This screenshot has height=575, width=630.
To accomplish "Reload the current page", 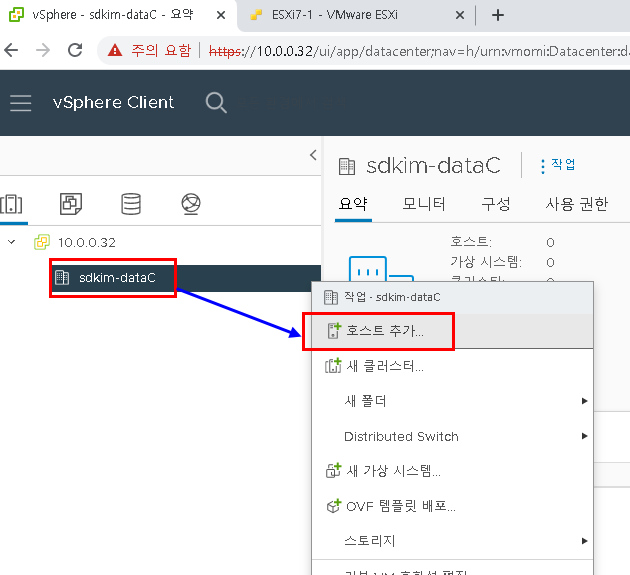I will tap(75, 51).
